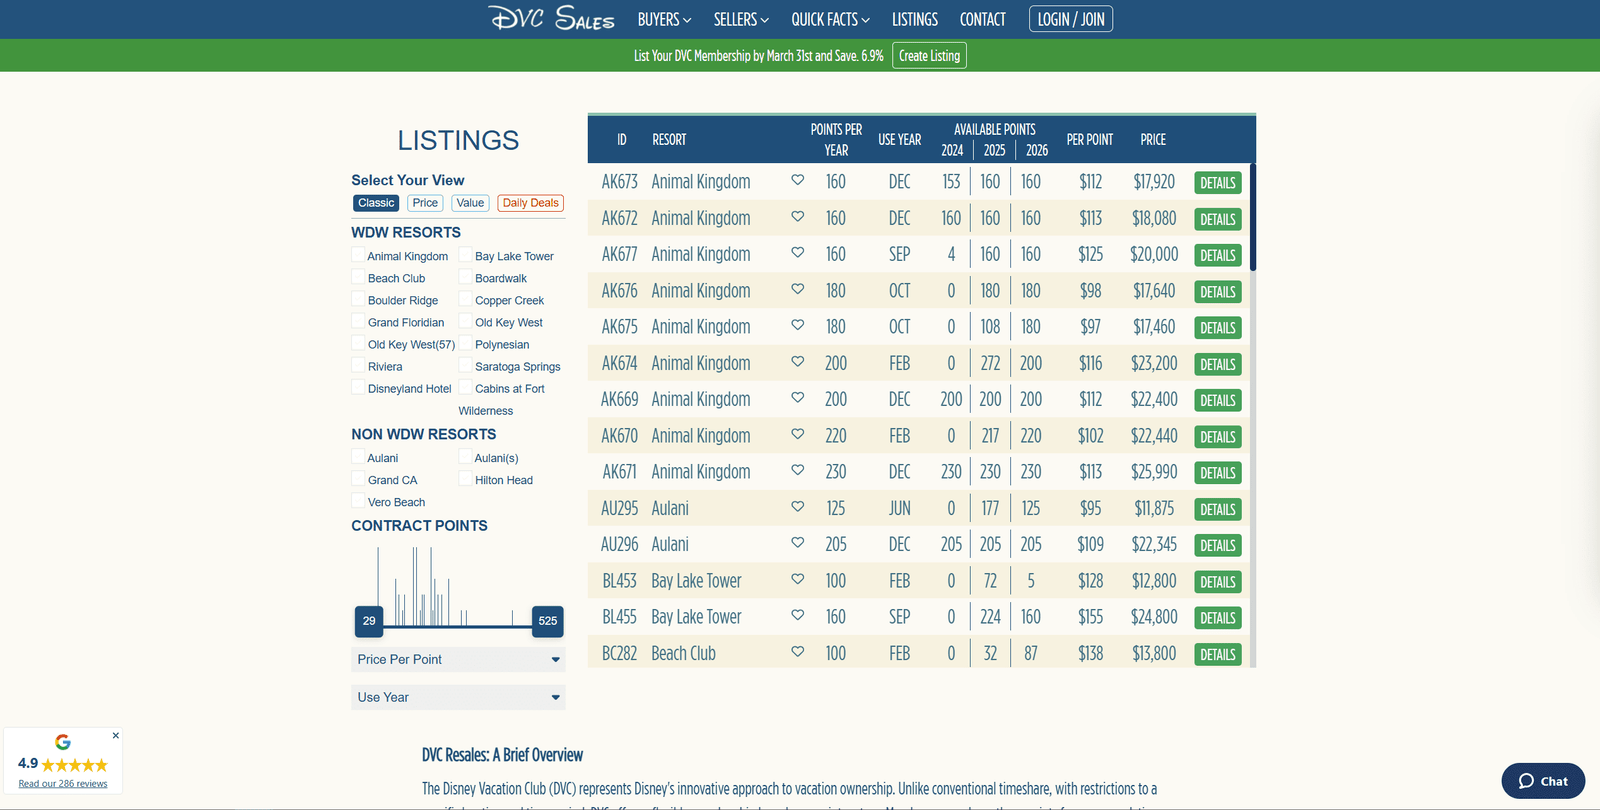Check the Polynesian resort filter
Screen dimensions: 1600x810
[465, 343]
